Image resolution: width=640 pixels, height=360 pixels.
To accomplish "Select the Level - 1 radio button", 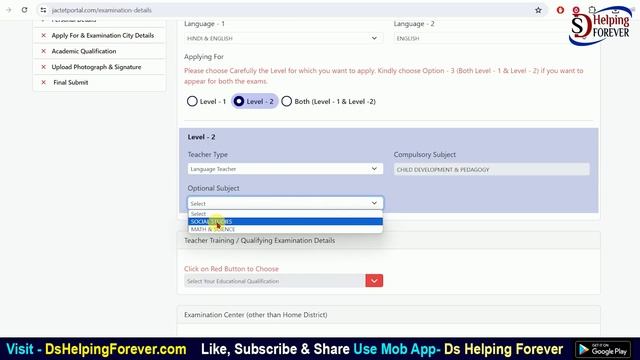I will coord(192,101).
